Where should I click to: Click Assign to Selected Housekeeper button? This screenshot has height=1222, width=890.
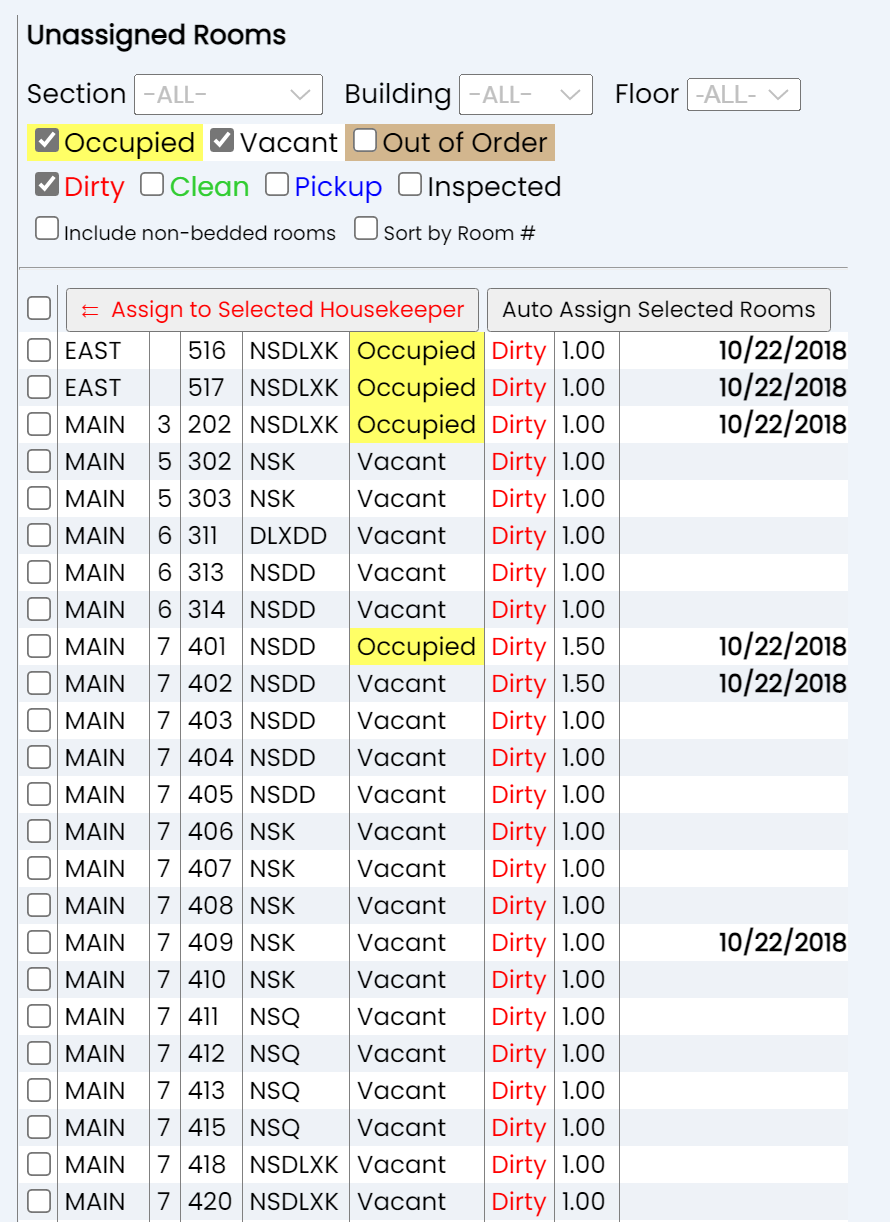[x=272, y=310]
